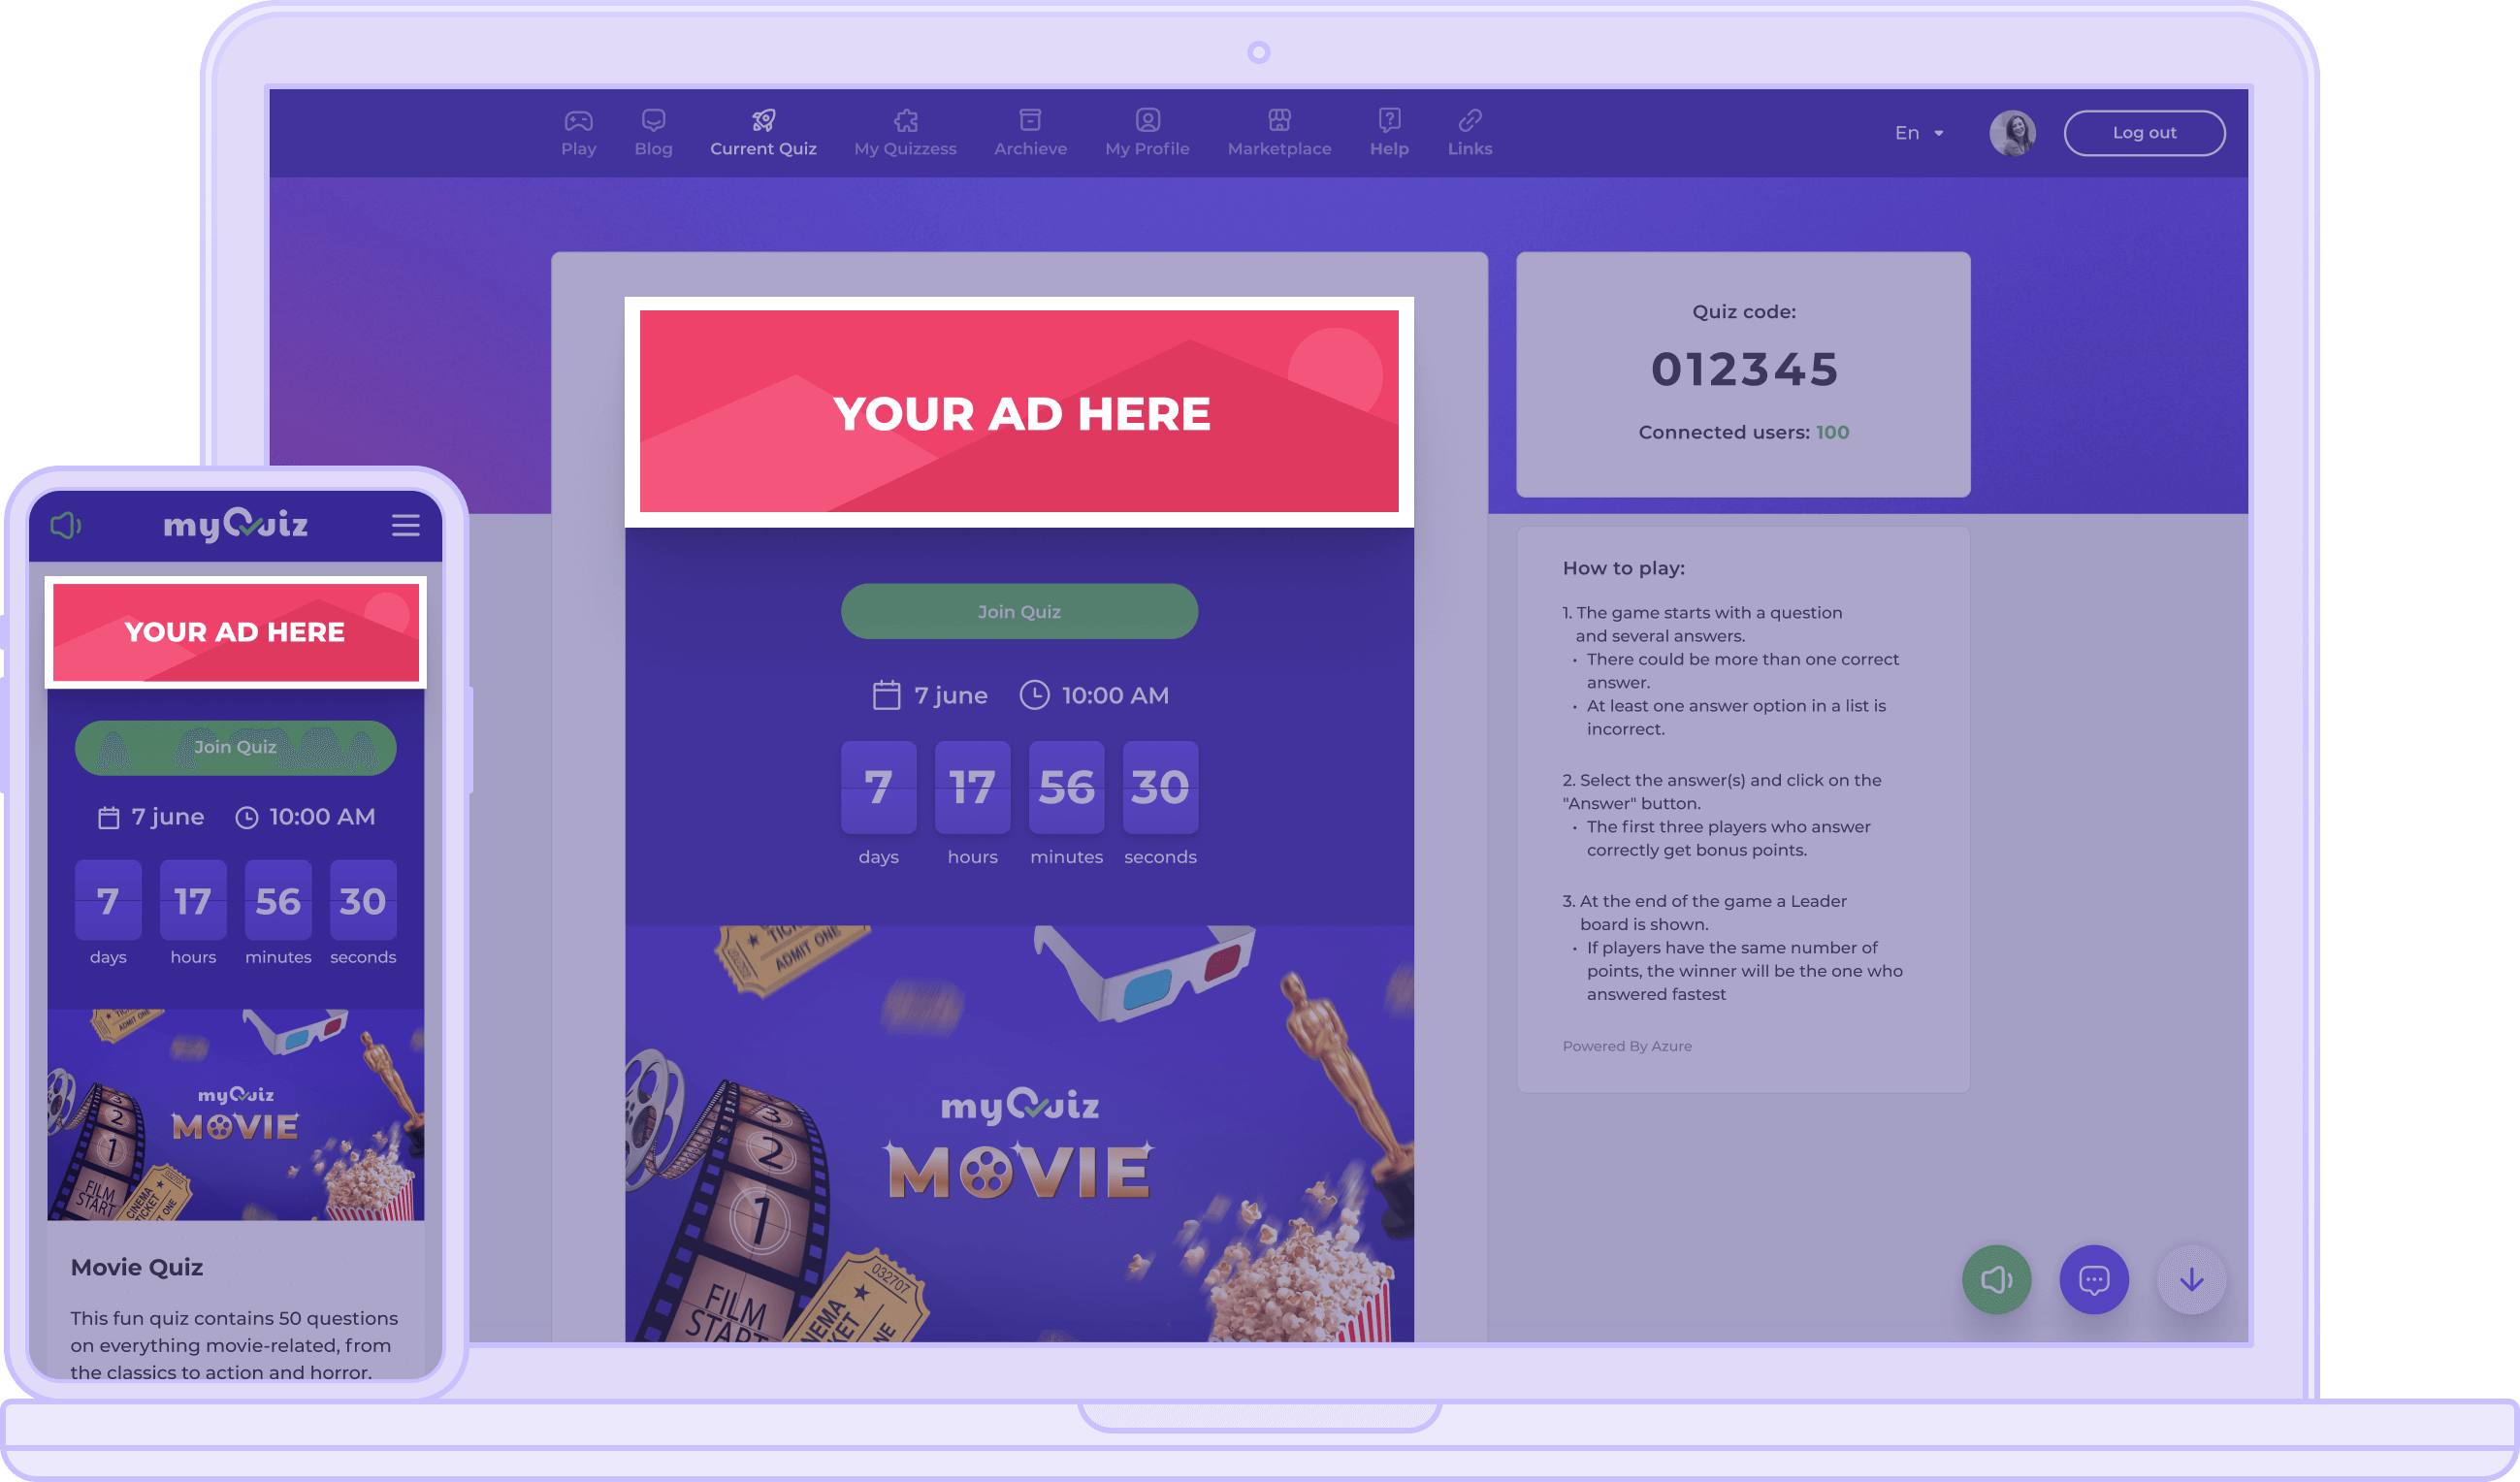Screen dimensions: 2520x1482
Task: Open the Archieve box icon
Action: pyautogui.click(x=1030, y=121)
